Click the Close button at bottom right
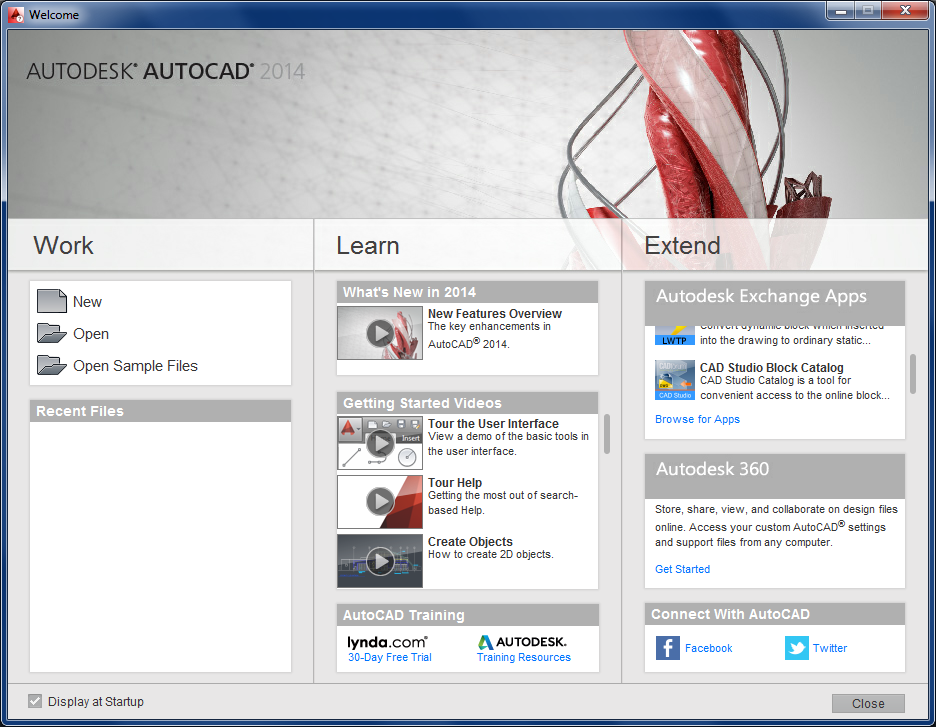 click(x=868, y=704)
